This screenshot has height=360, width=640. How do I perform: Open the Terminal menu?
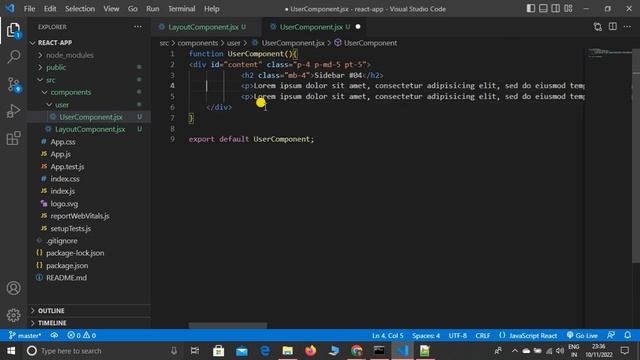(x=182, y=9)
